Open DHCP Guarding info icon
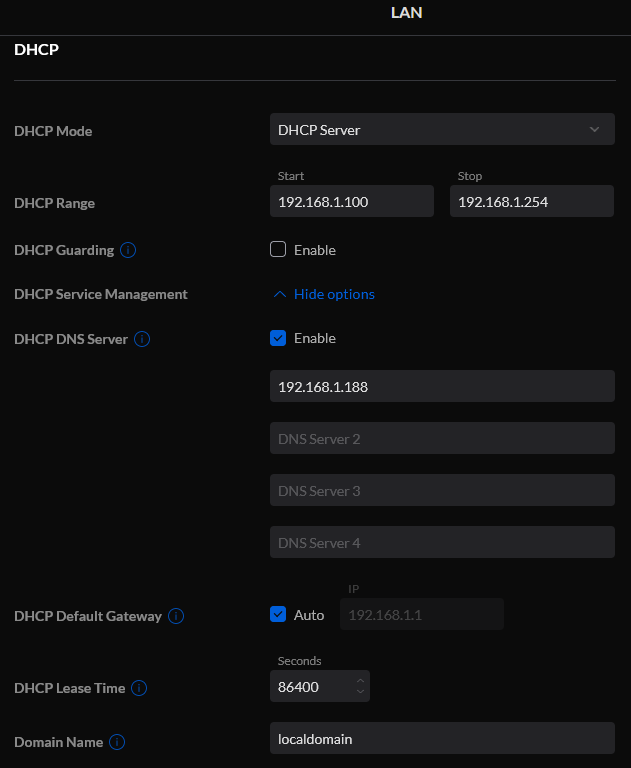The image size is (631, 768). (x=128, y=250)
